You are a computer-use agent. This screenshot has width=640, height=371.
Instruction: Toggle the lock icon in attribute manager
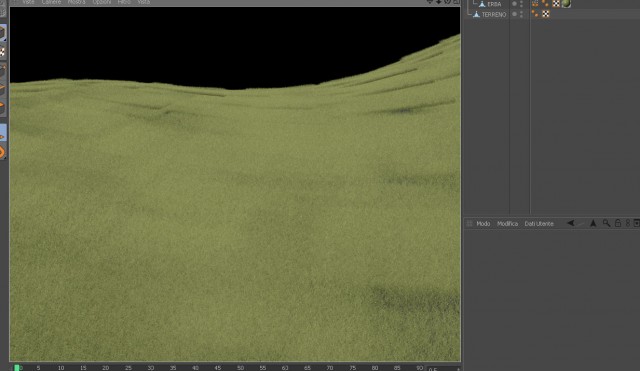pyautogui.click(x=618, y=223)
